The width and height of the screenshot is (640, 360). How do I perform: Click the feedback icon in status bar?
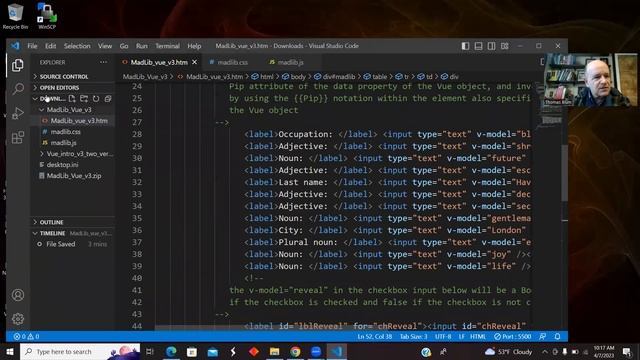click(x=542, y=336)
